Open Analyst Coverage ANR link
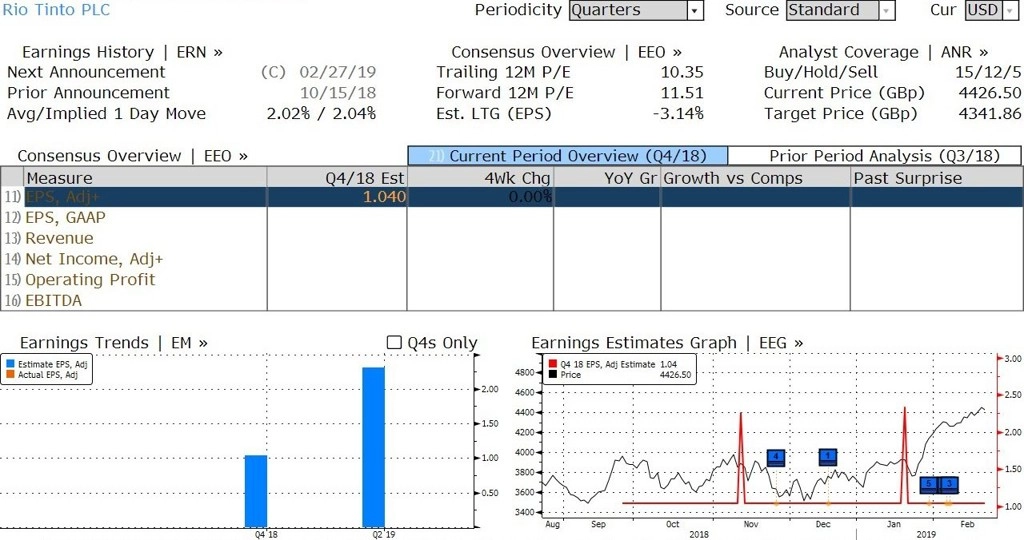The image size is (1024, 540). (x=883, y=52)
